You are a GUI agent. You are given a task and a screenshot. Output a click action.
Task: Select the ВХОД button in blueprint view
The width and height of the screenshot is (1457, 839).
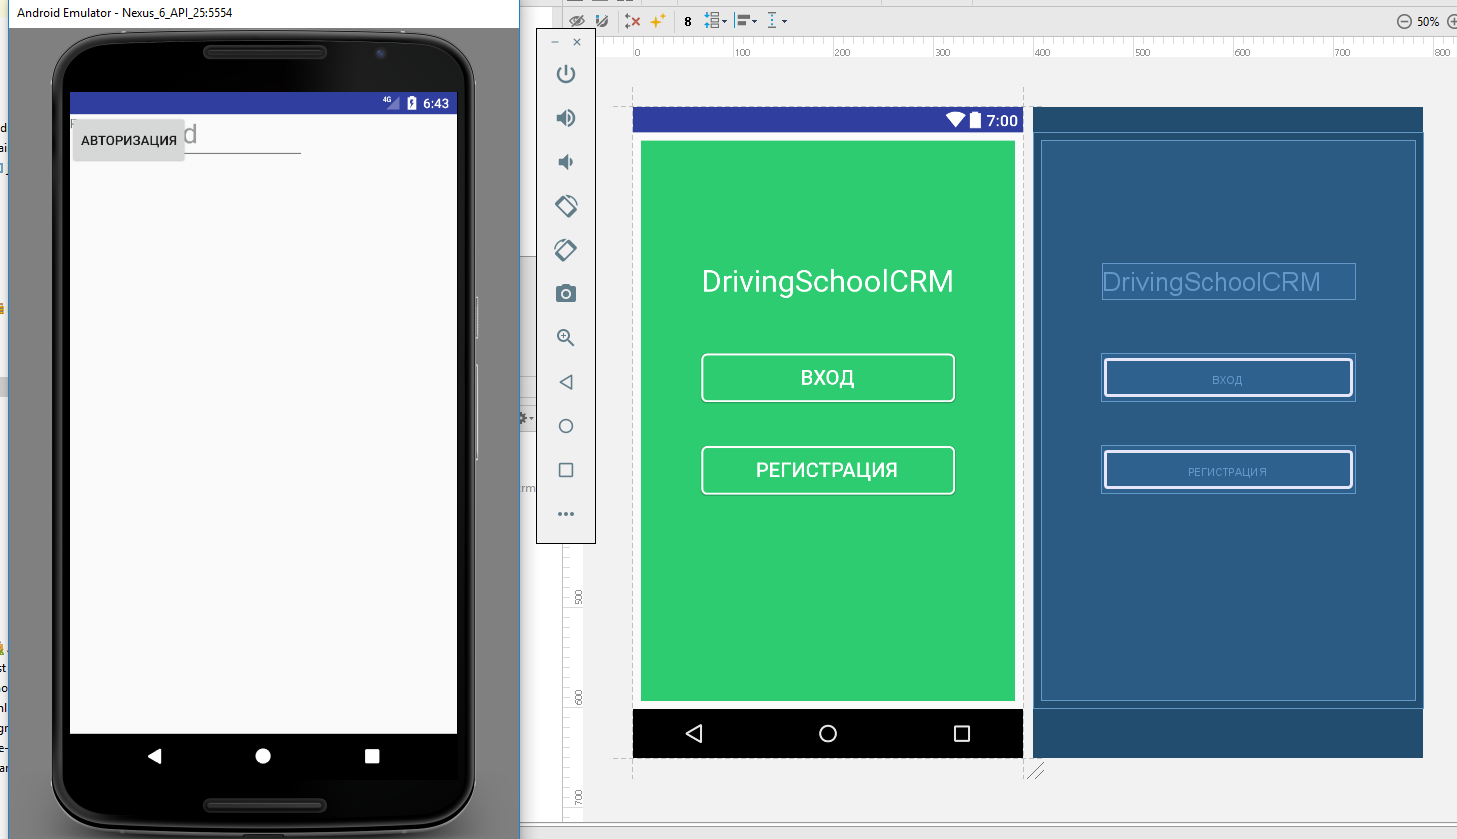coord(1228,378)
